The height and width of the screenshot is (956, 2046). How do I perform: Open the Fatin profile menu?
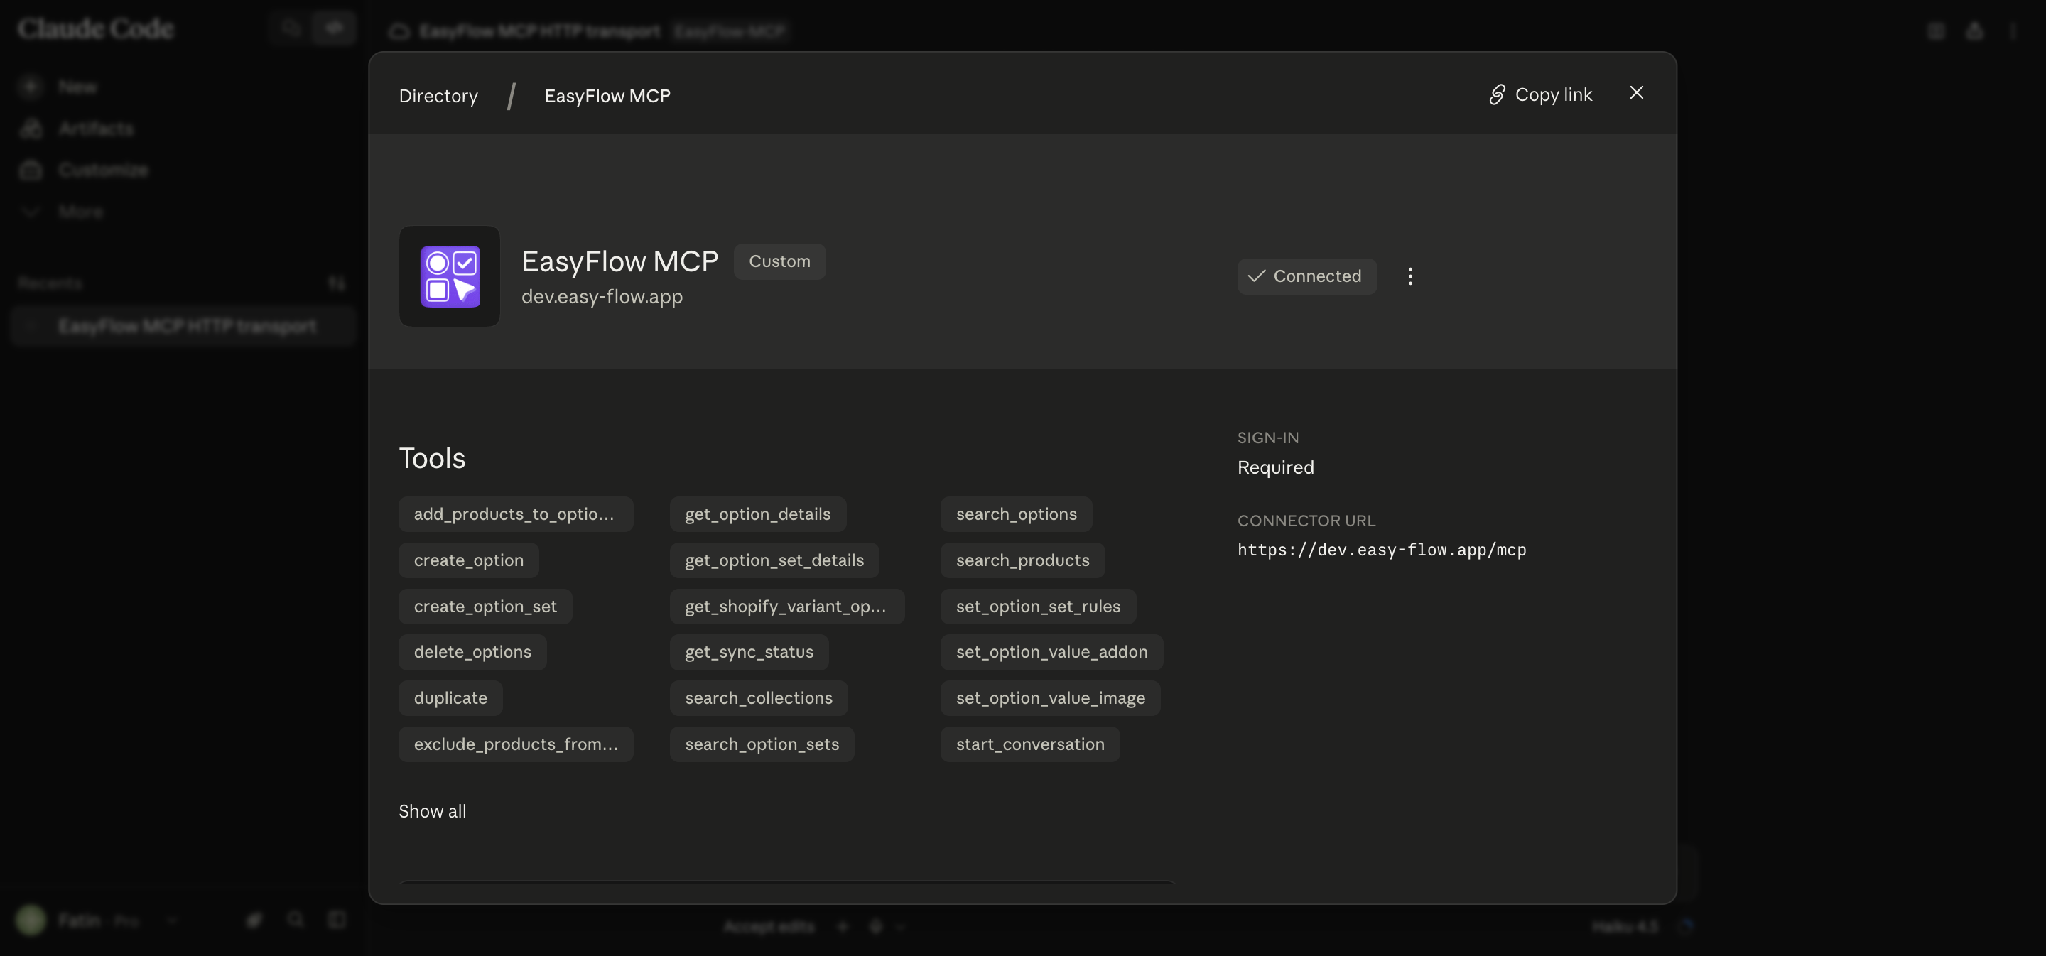click(95, 920)
